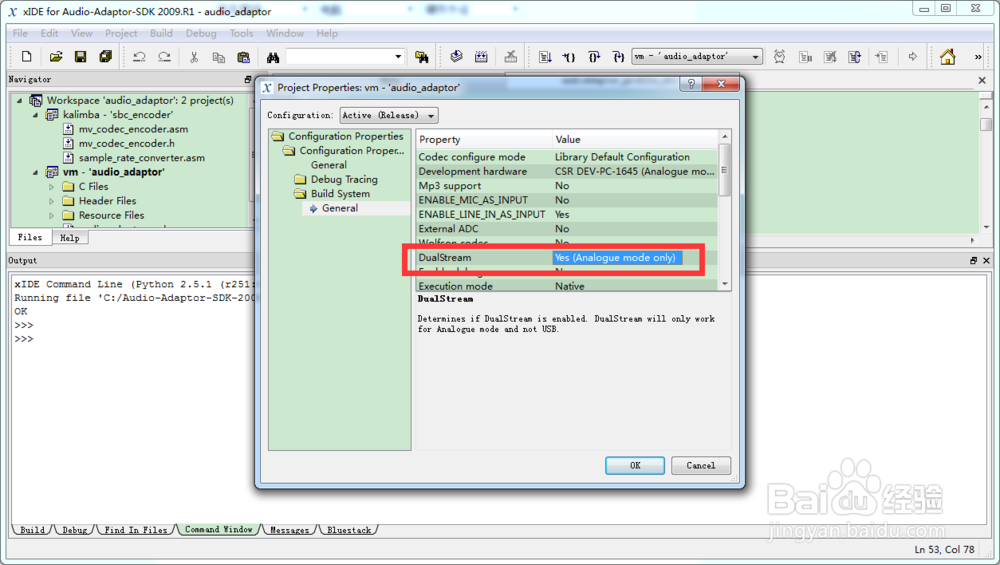Switch to the Help tab in Navigator
1000x565 pixels.
[x=70, y=238]
